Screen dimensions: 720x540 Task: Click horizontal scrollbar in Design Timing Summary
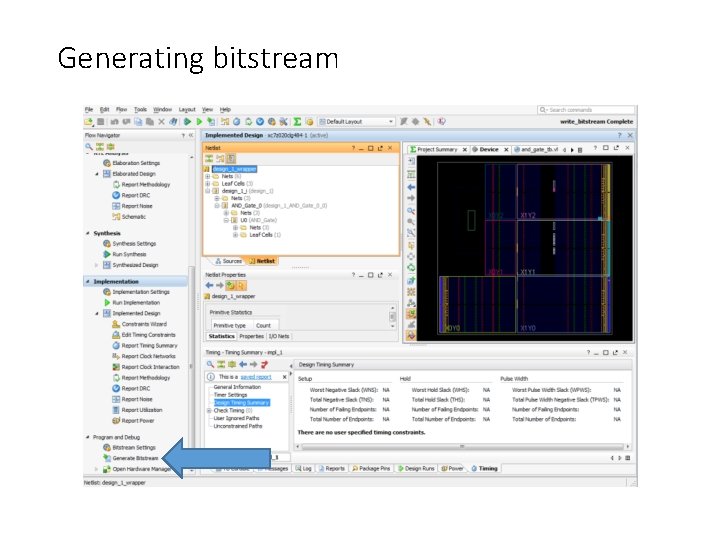462,446
